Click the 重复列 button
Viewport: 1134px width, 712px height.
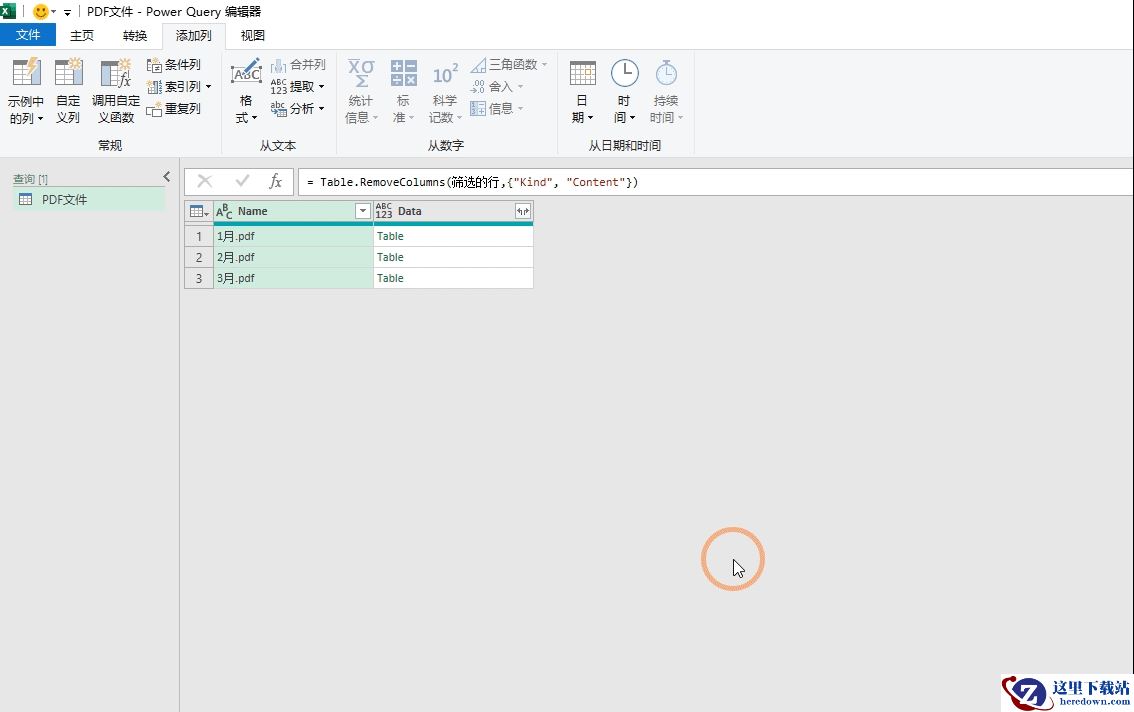pyautogui.click(x=174, y=109)
